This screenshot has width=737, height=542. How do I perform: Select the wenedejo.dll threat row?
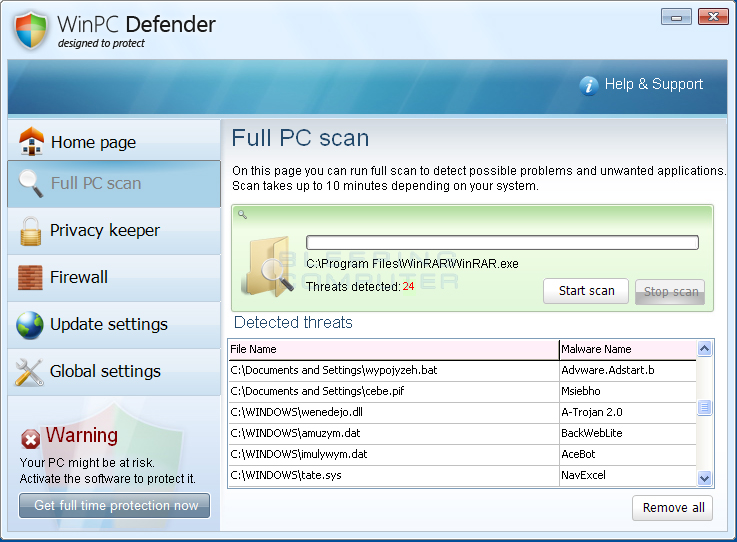coord(393,412)
